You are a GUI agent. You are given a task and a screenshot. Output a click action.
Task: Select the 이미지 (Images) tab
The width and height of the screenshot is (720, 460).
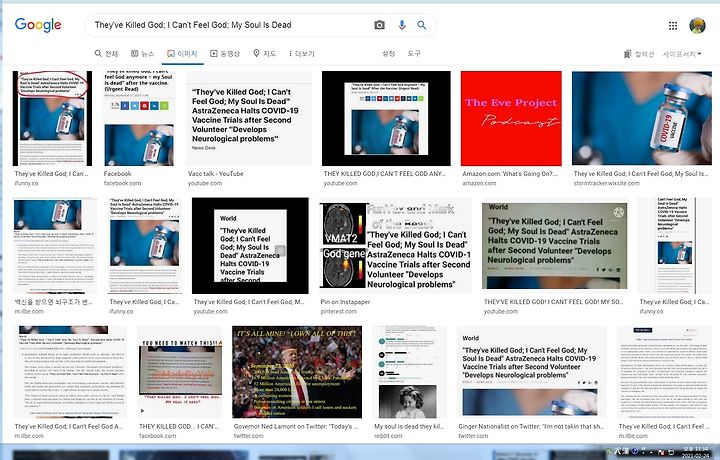(x=182, y=54)
